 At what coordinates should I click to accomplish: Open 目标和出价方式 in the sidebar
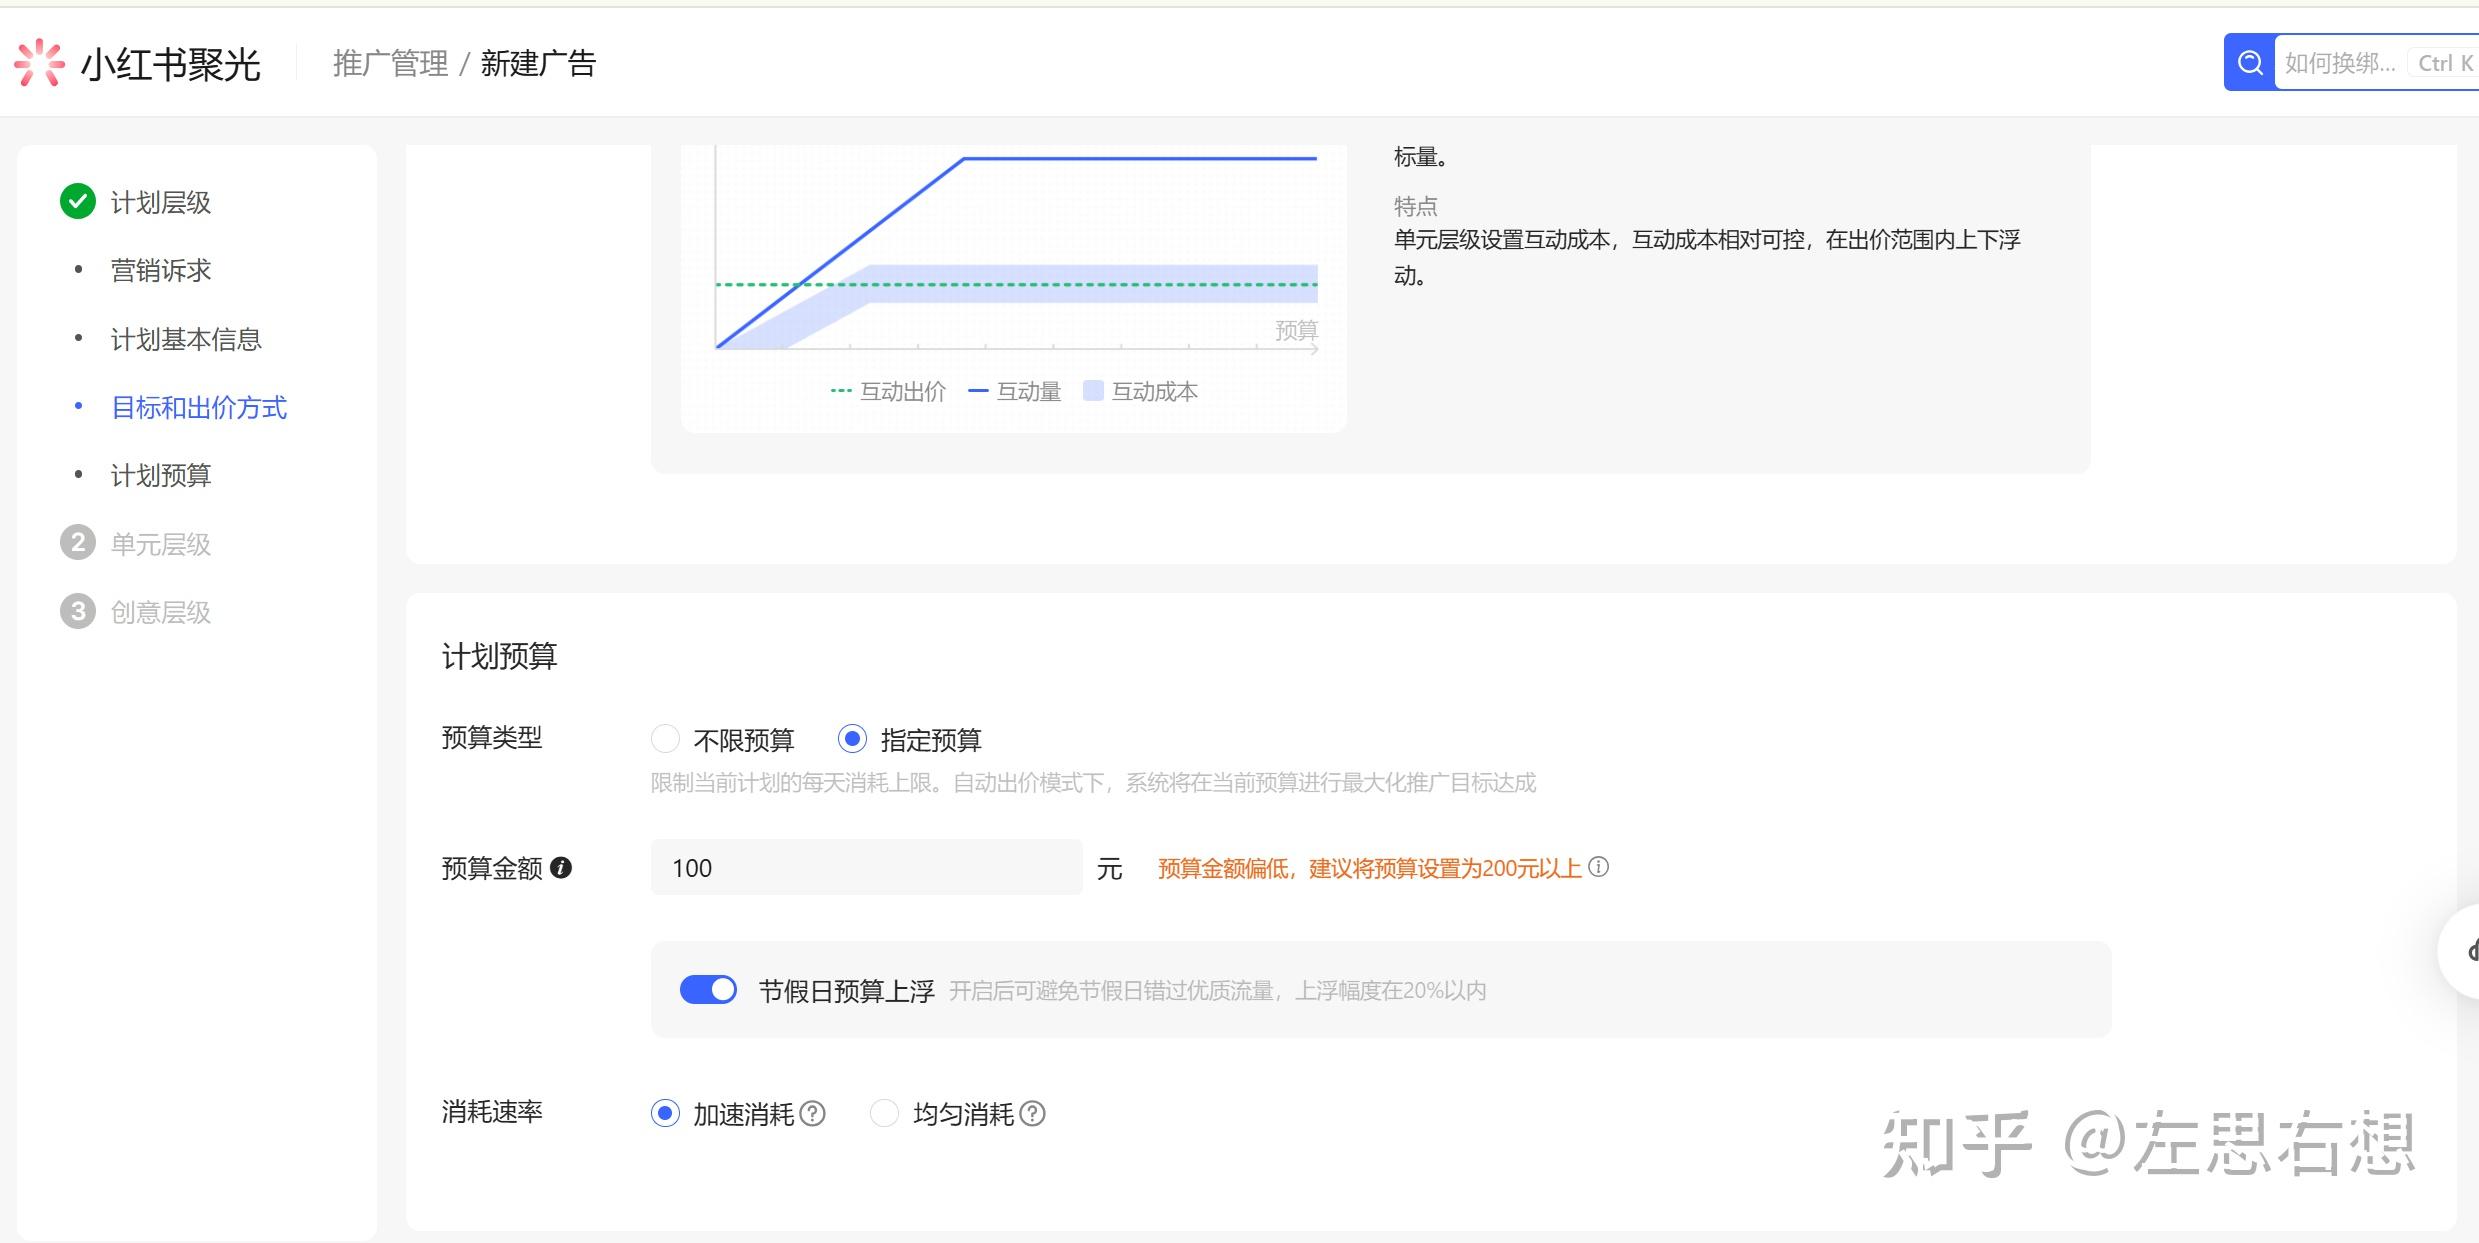coord(199,407)
